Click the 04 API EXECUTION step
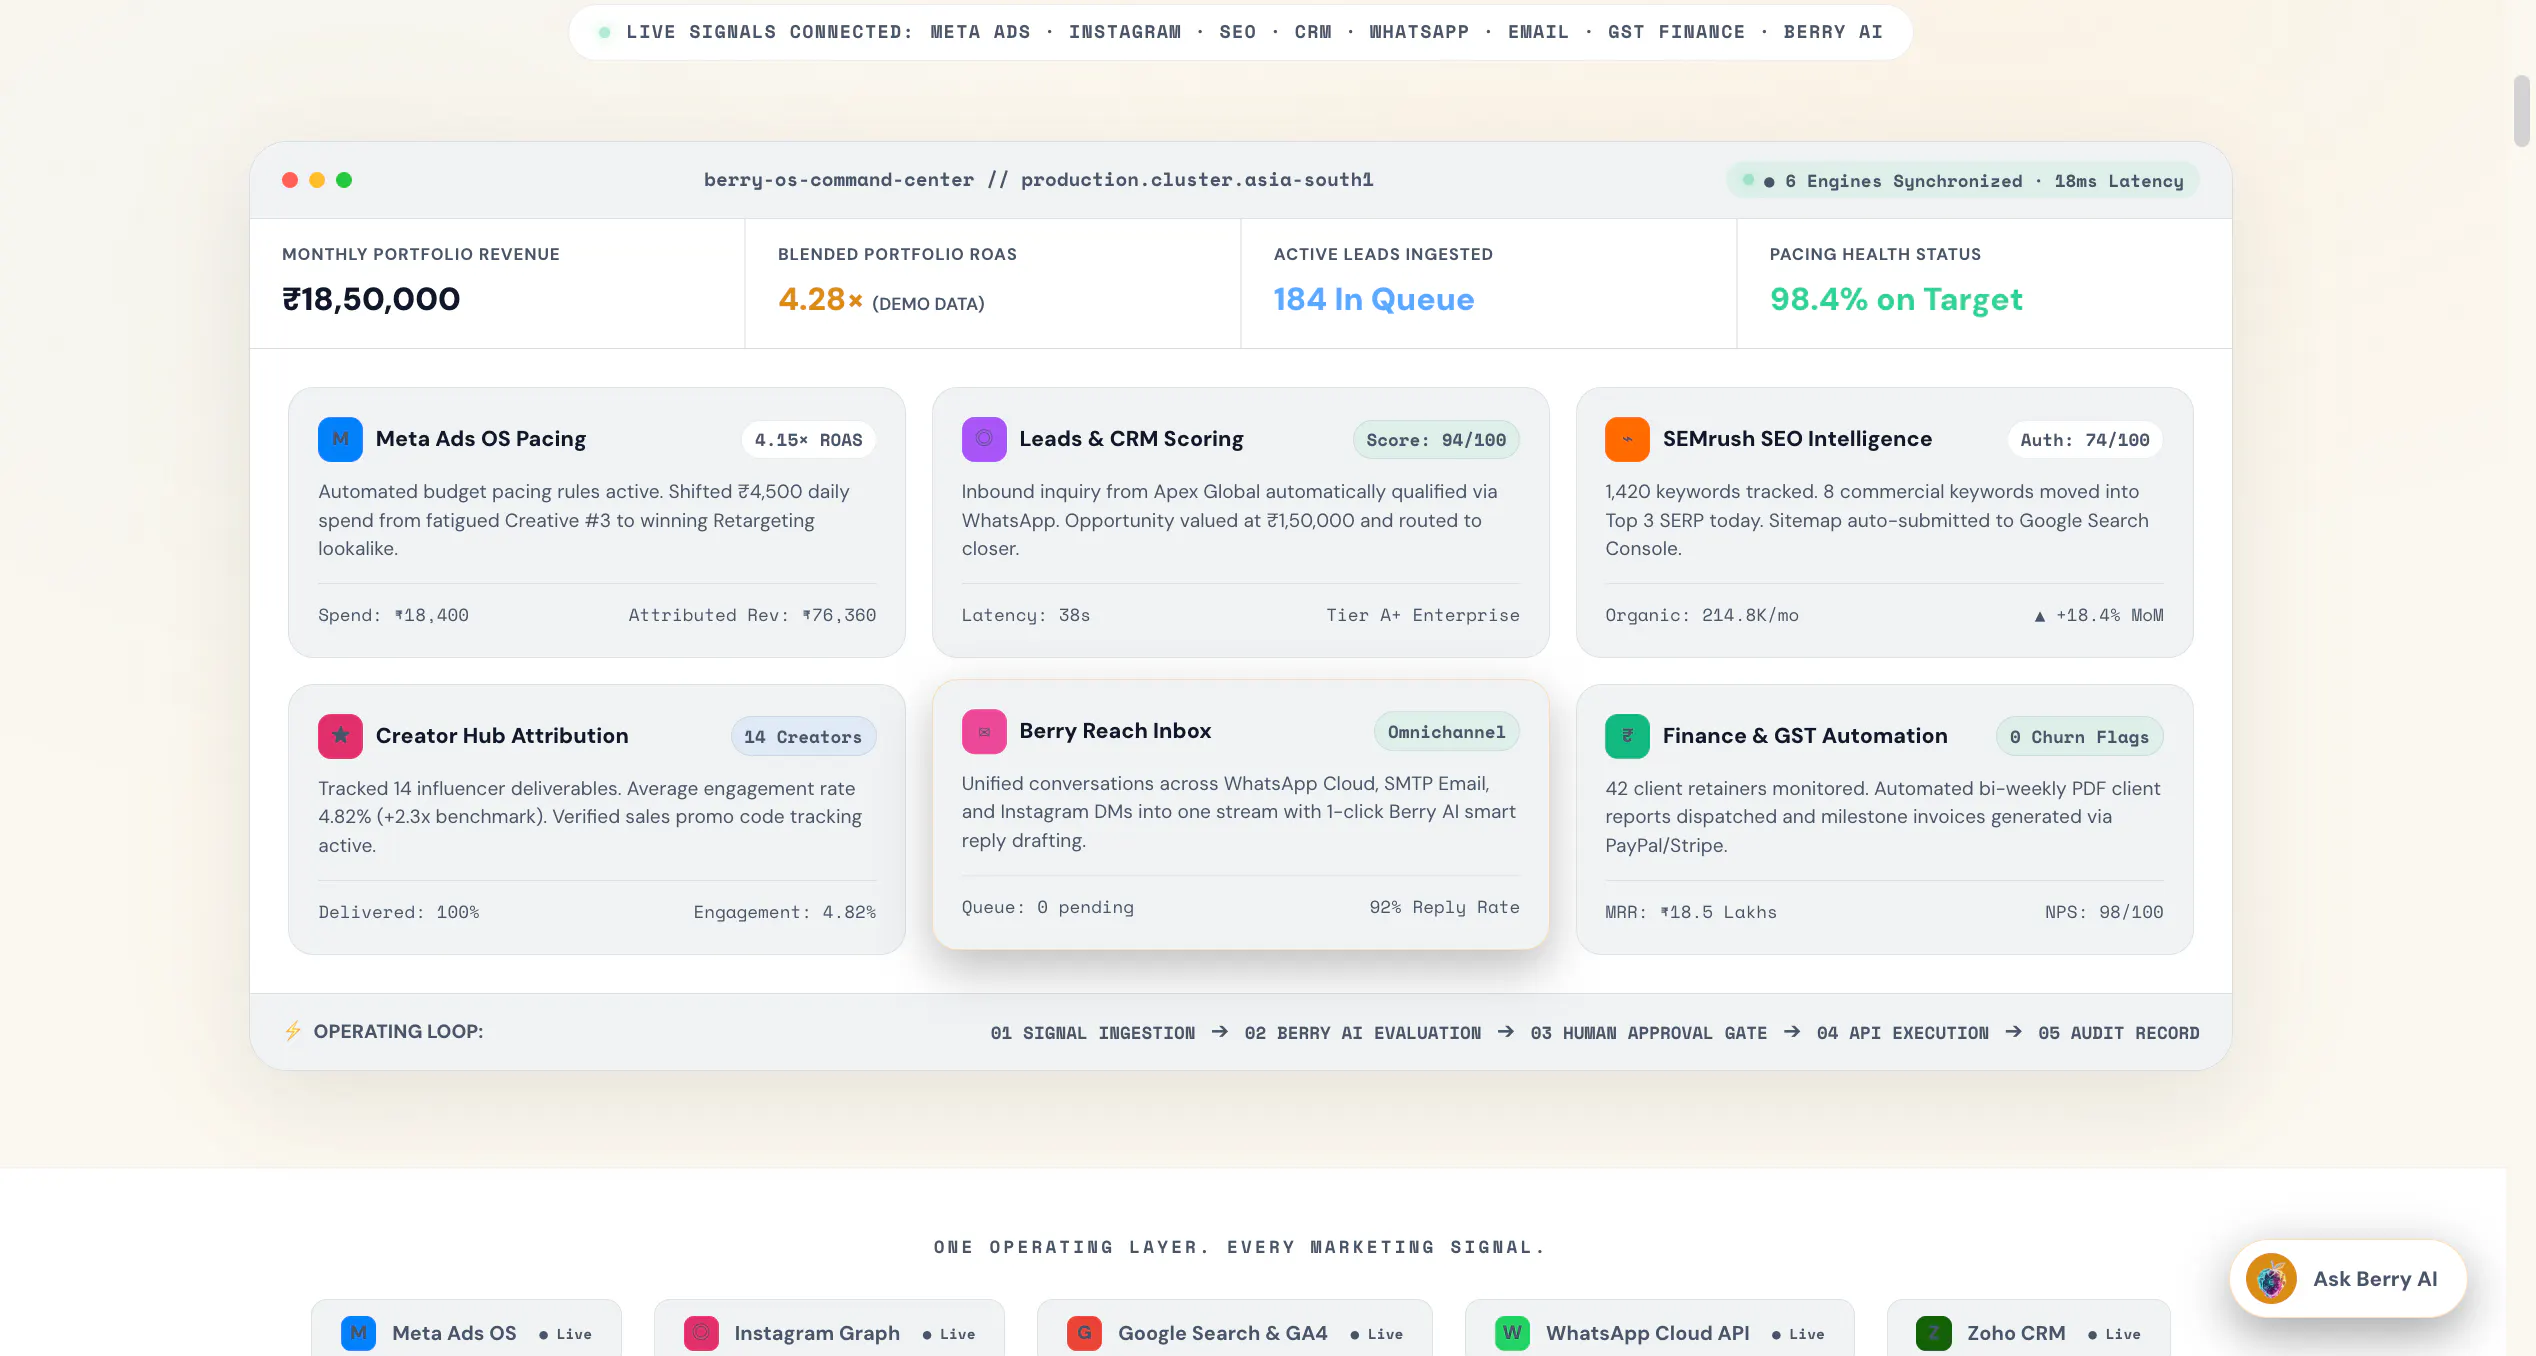This screenshot has height=1356, width=2536. [1903, 1033]
